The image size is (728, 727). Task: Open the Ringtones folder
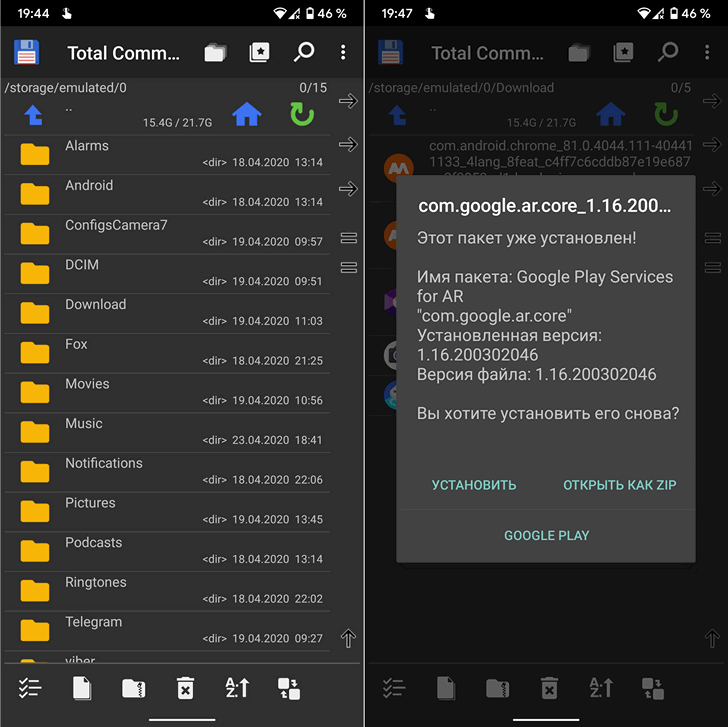[167, 591]
